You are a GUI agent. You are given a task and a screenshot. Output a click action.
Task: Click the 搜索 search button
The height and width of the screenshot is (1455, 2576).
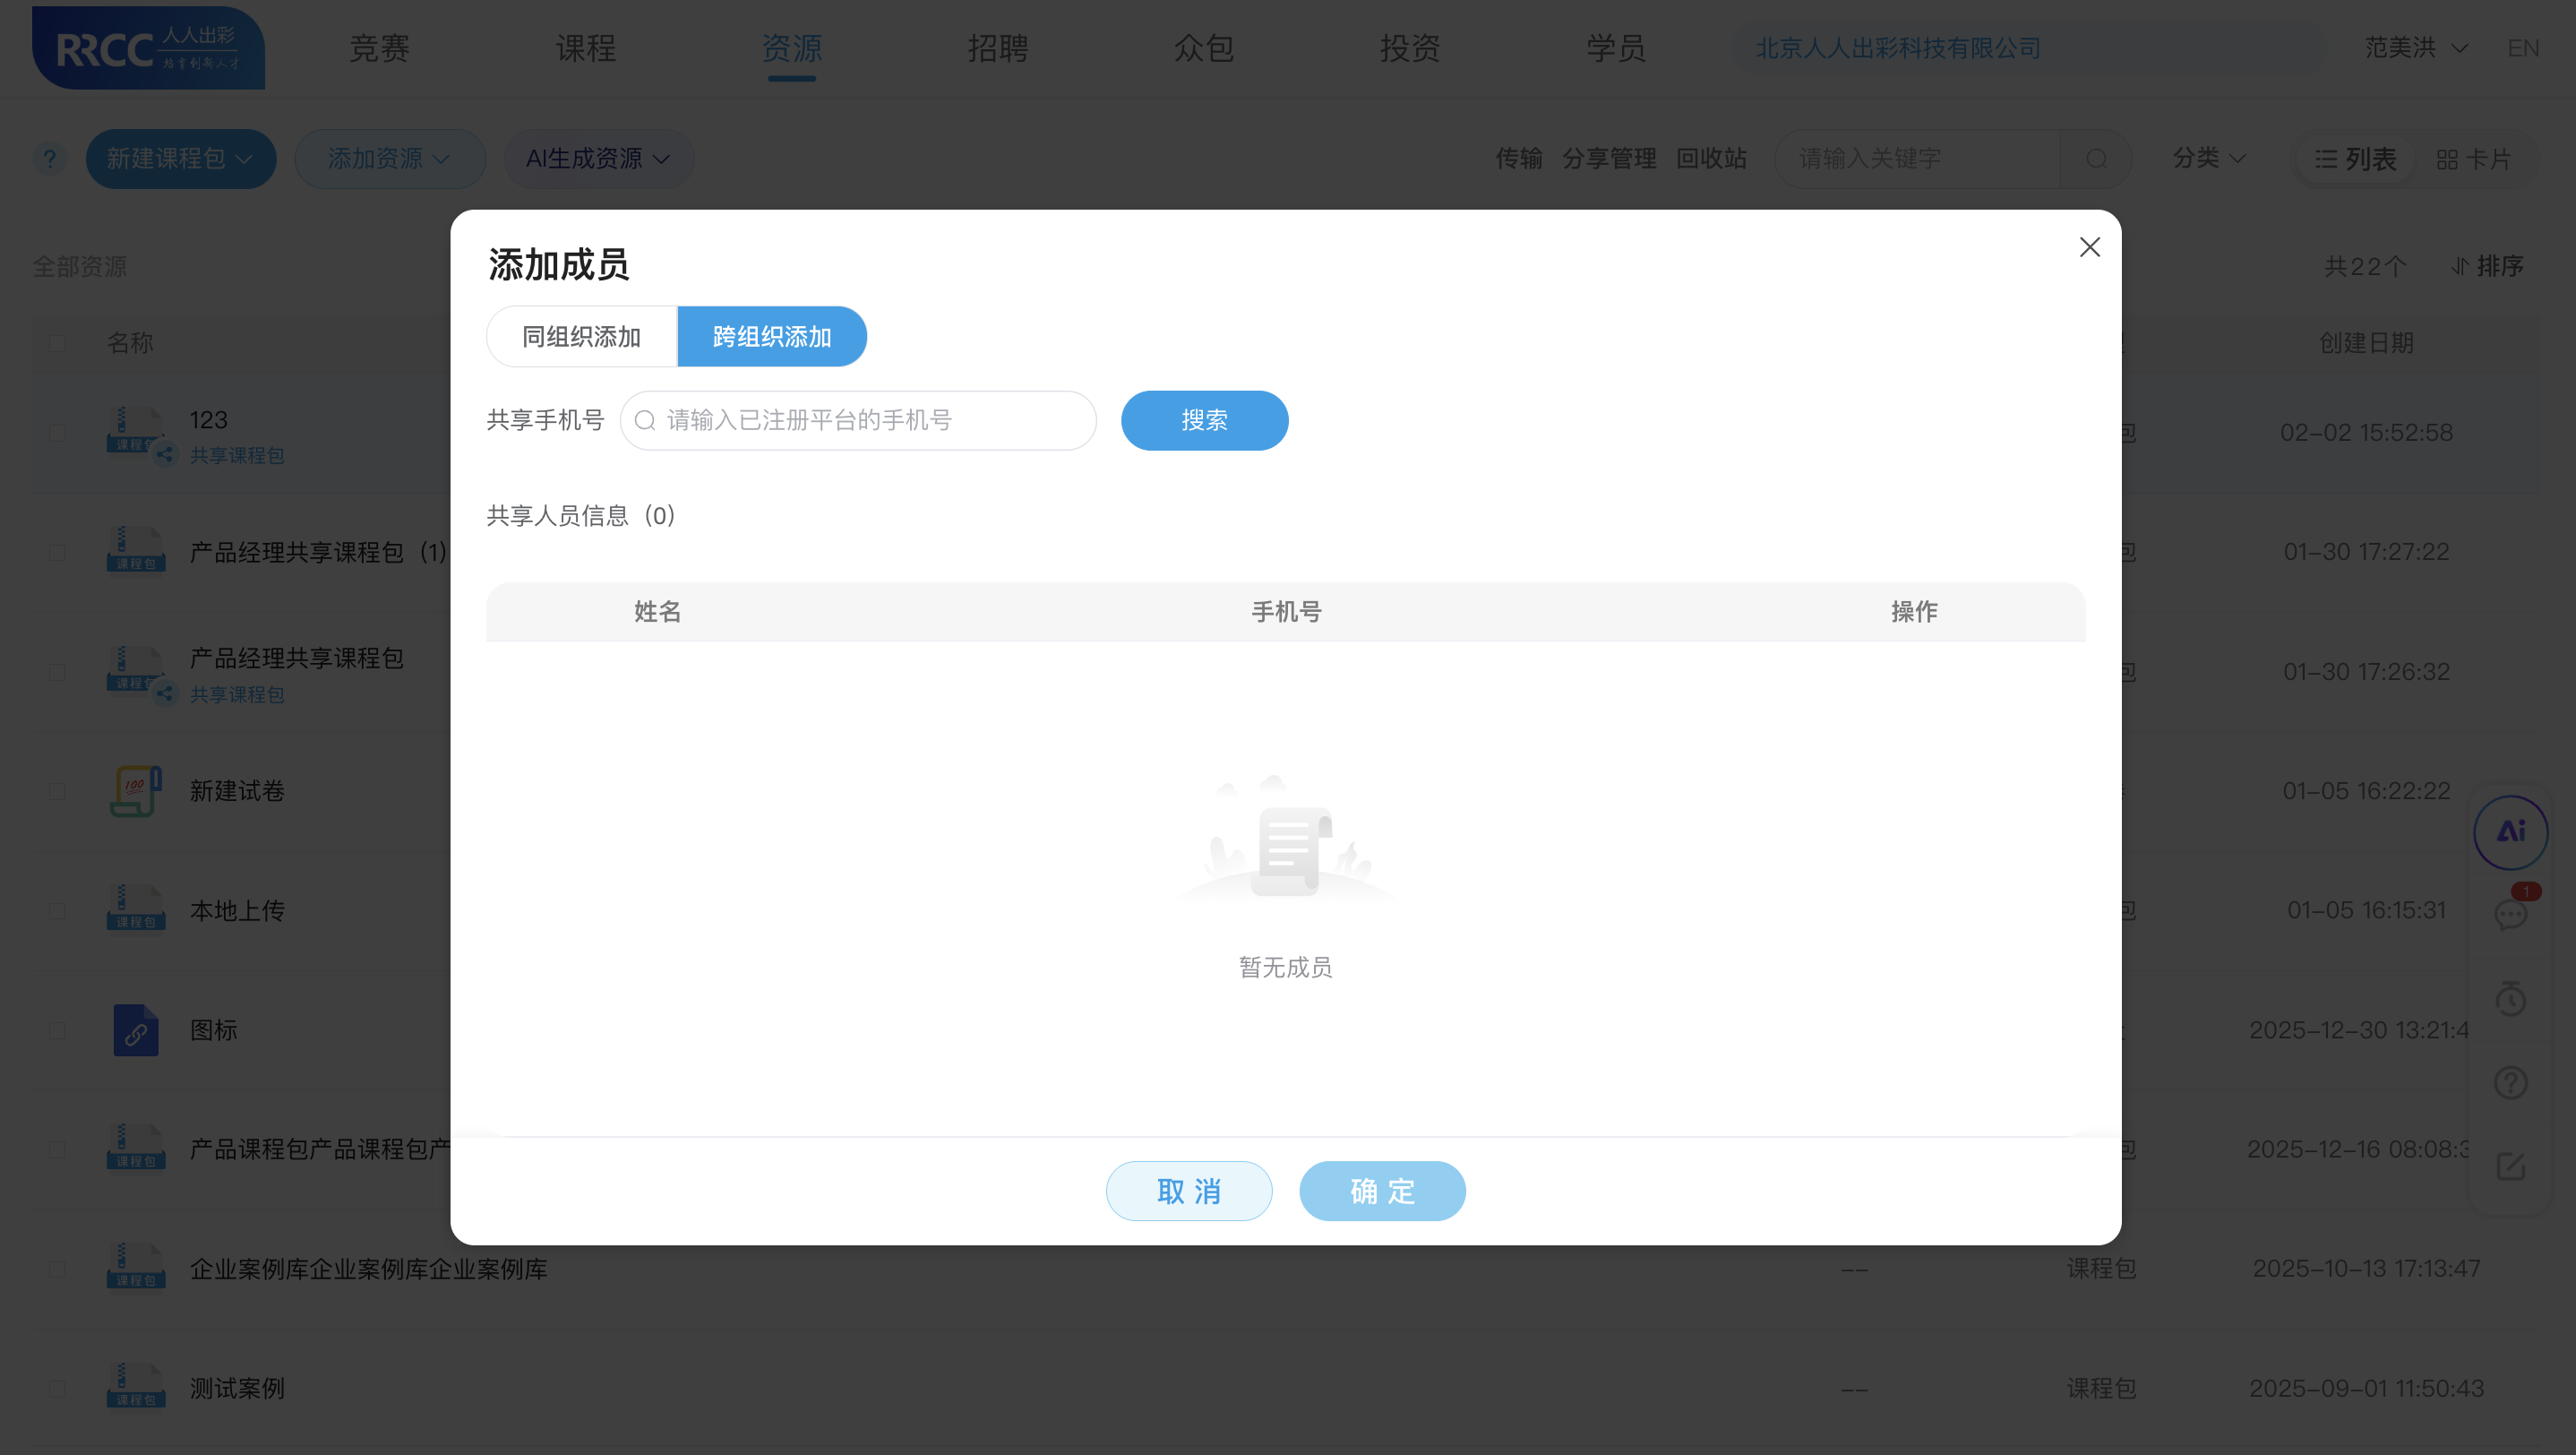click(x=1205, y=420)
